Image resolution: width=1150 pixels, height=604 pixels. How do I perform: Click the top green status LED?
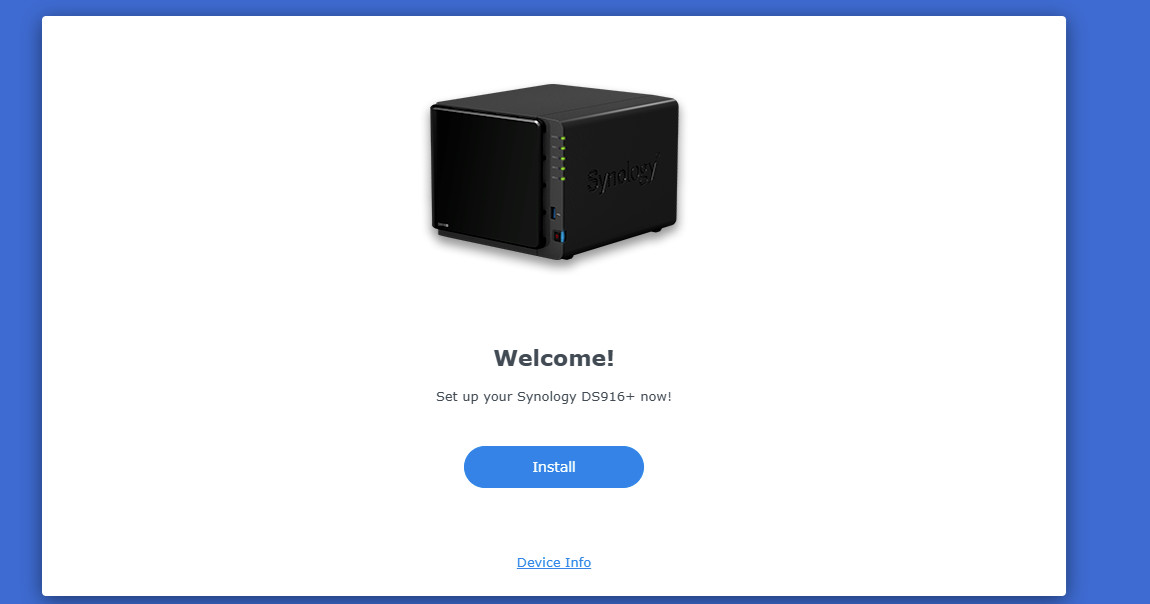563,138
